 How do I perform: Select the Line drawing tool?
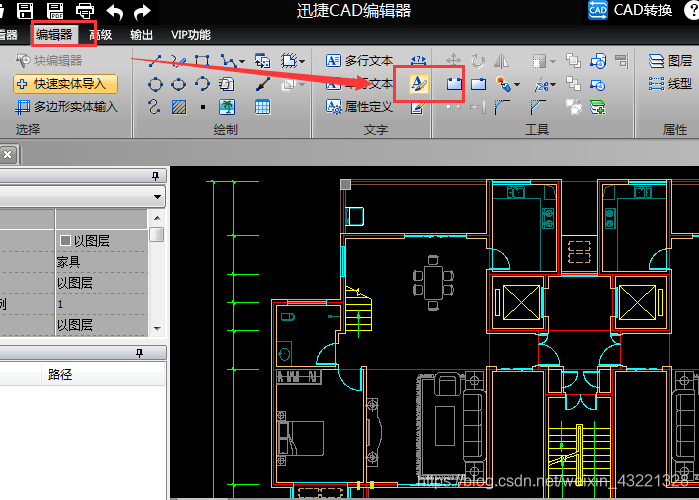(x=155, y=61)
